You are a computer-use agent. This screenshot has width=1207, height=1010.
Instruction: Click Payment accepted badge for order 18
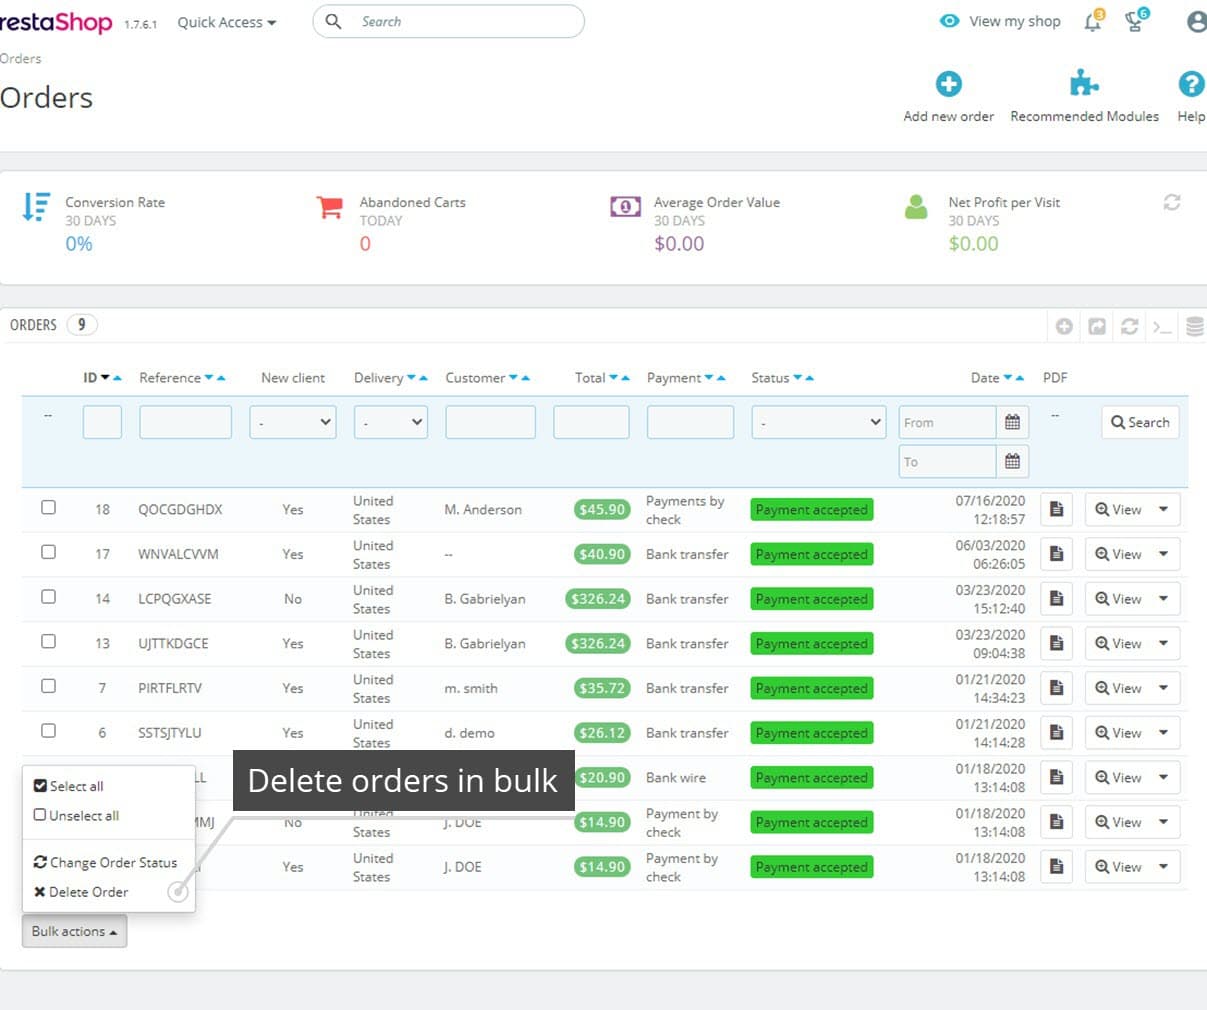pos(811,509)
